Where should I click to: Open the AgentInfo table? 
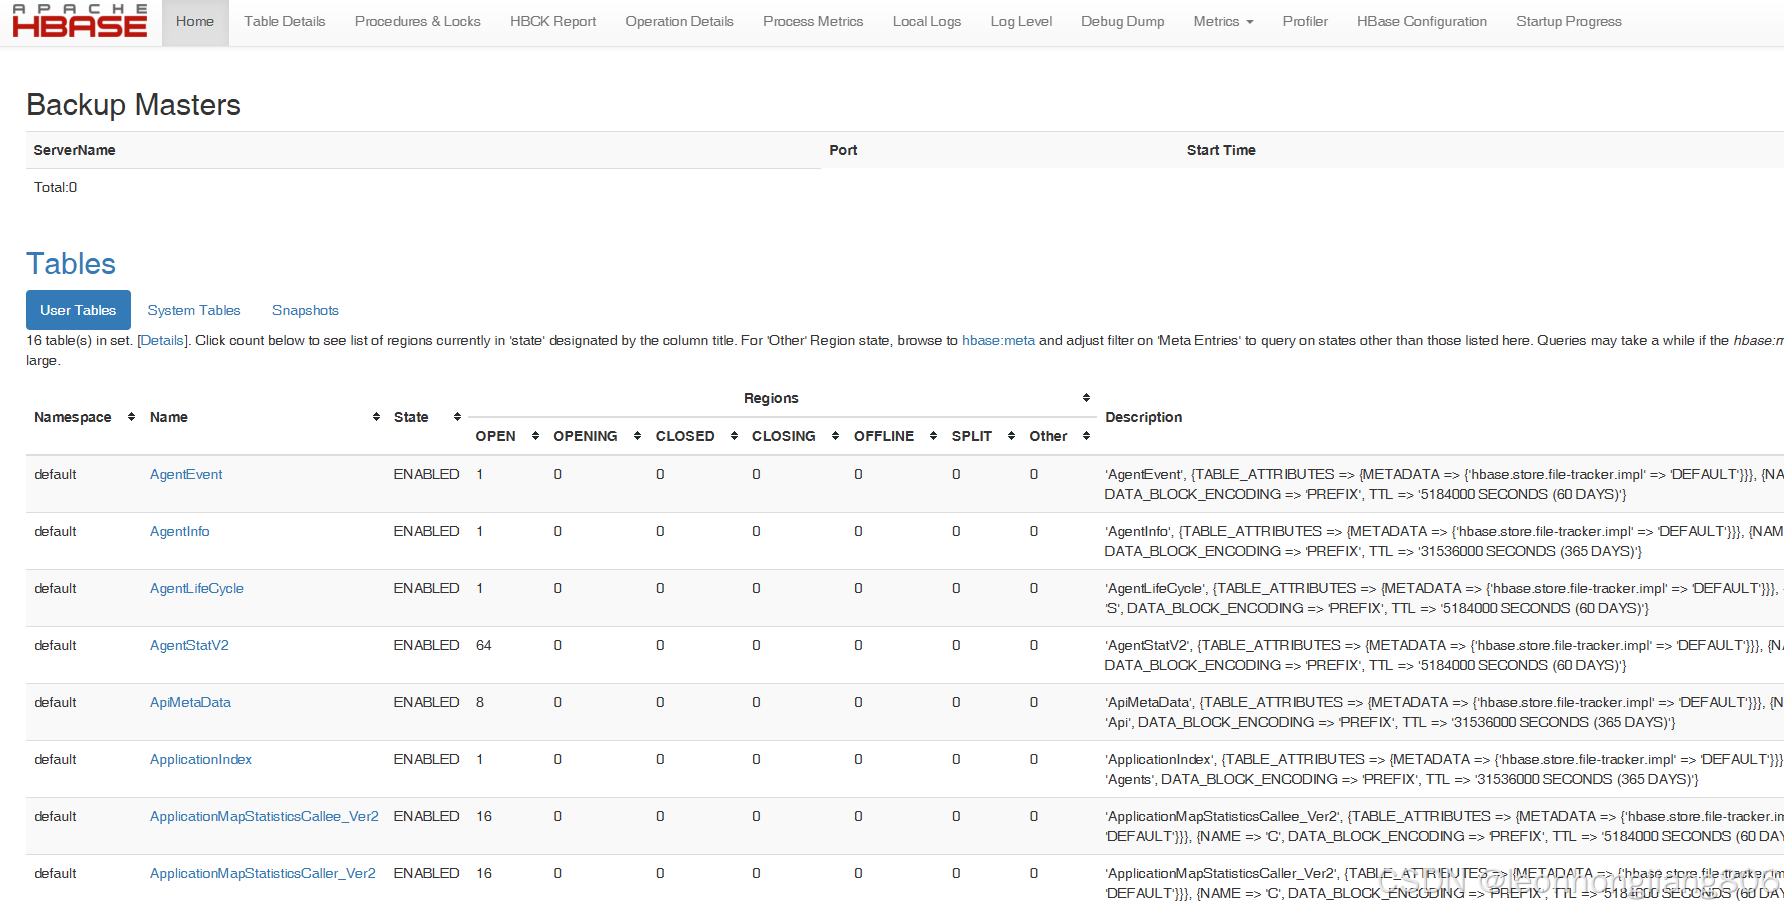(x=180, y=531)
